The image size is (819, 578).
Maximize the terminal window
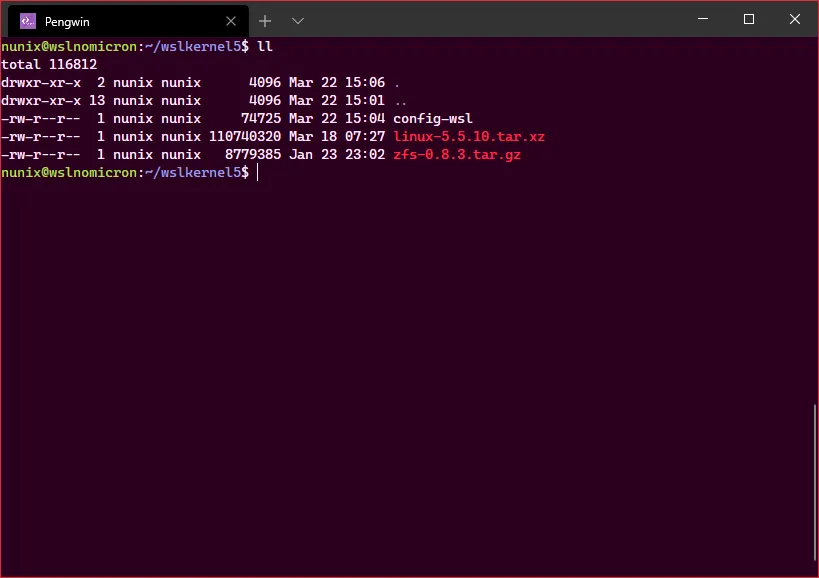[x=749, y=20]
